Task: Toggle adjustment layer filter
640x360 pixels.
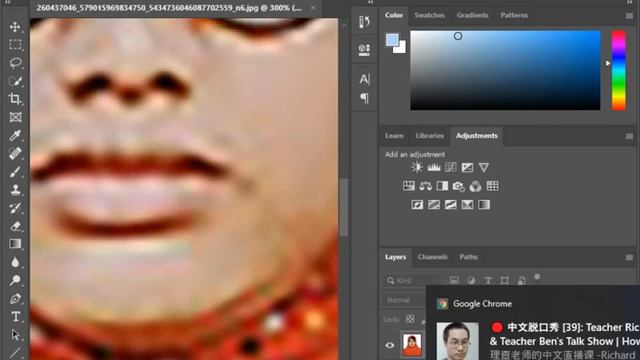Action: tap(471, 280)
